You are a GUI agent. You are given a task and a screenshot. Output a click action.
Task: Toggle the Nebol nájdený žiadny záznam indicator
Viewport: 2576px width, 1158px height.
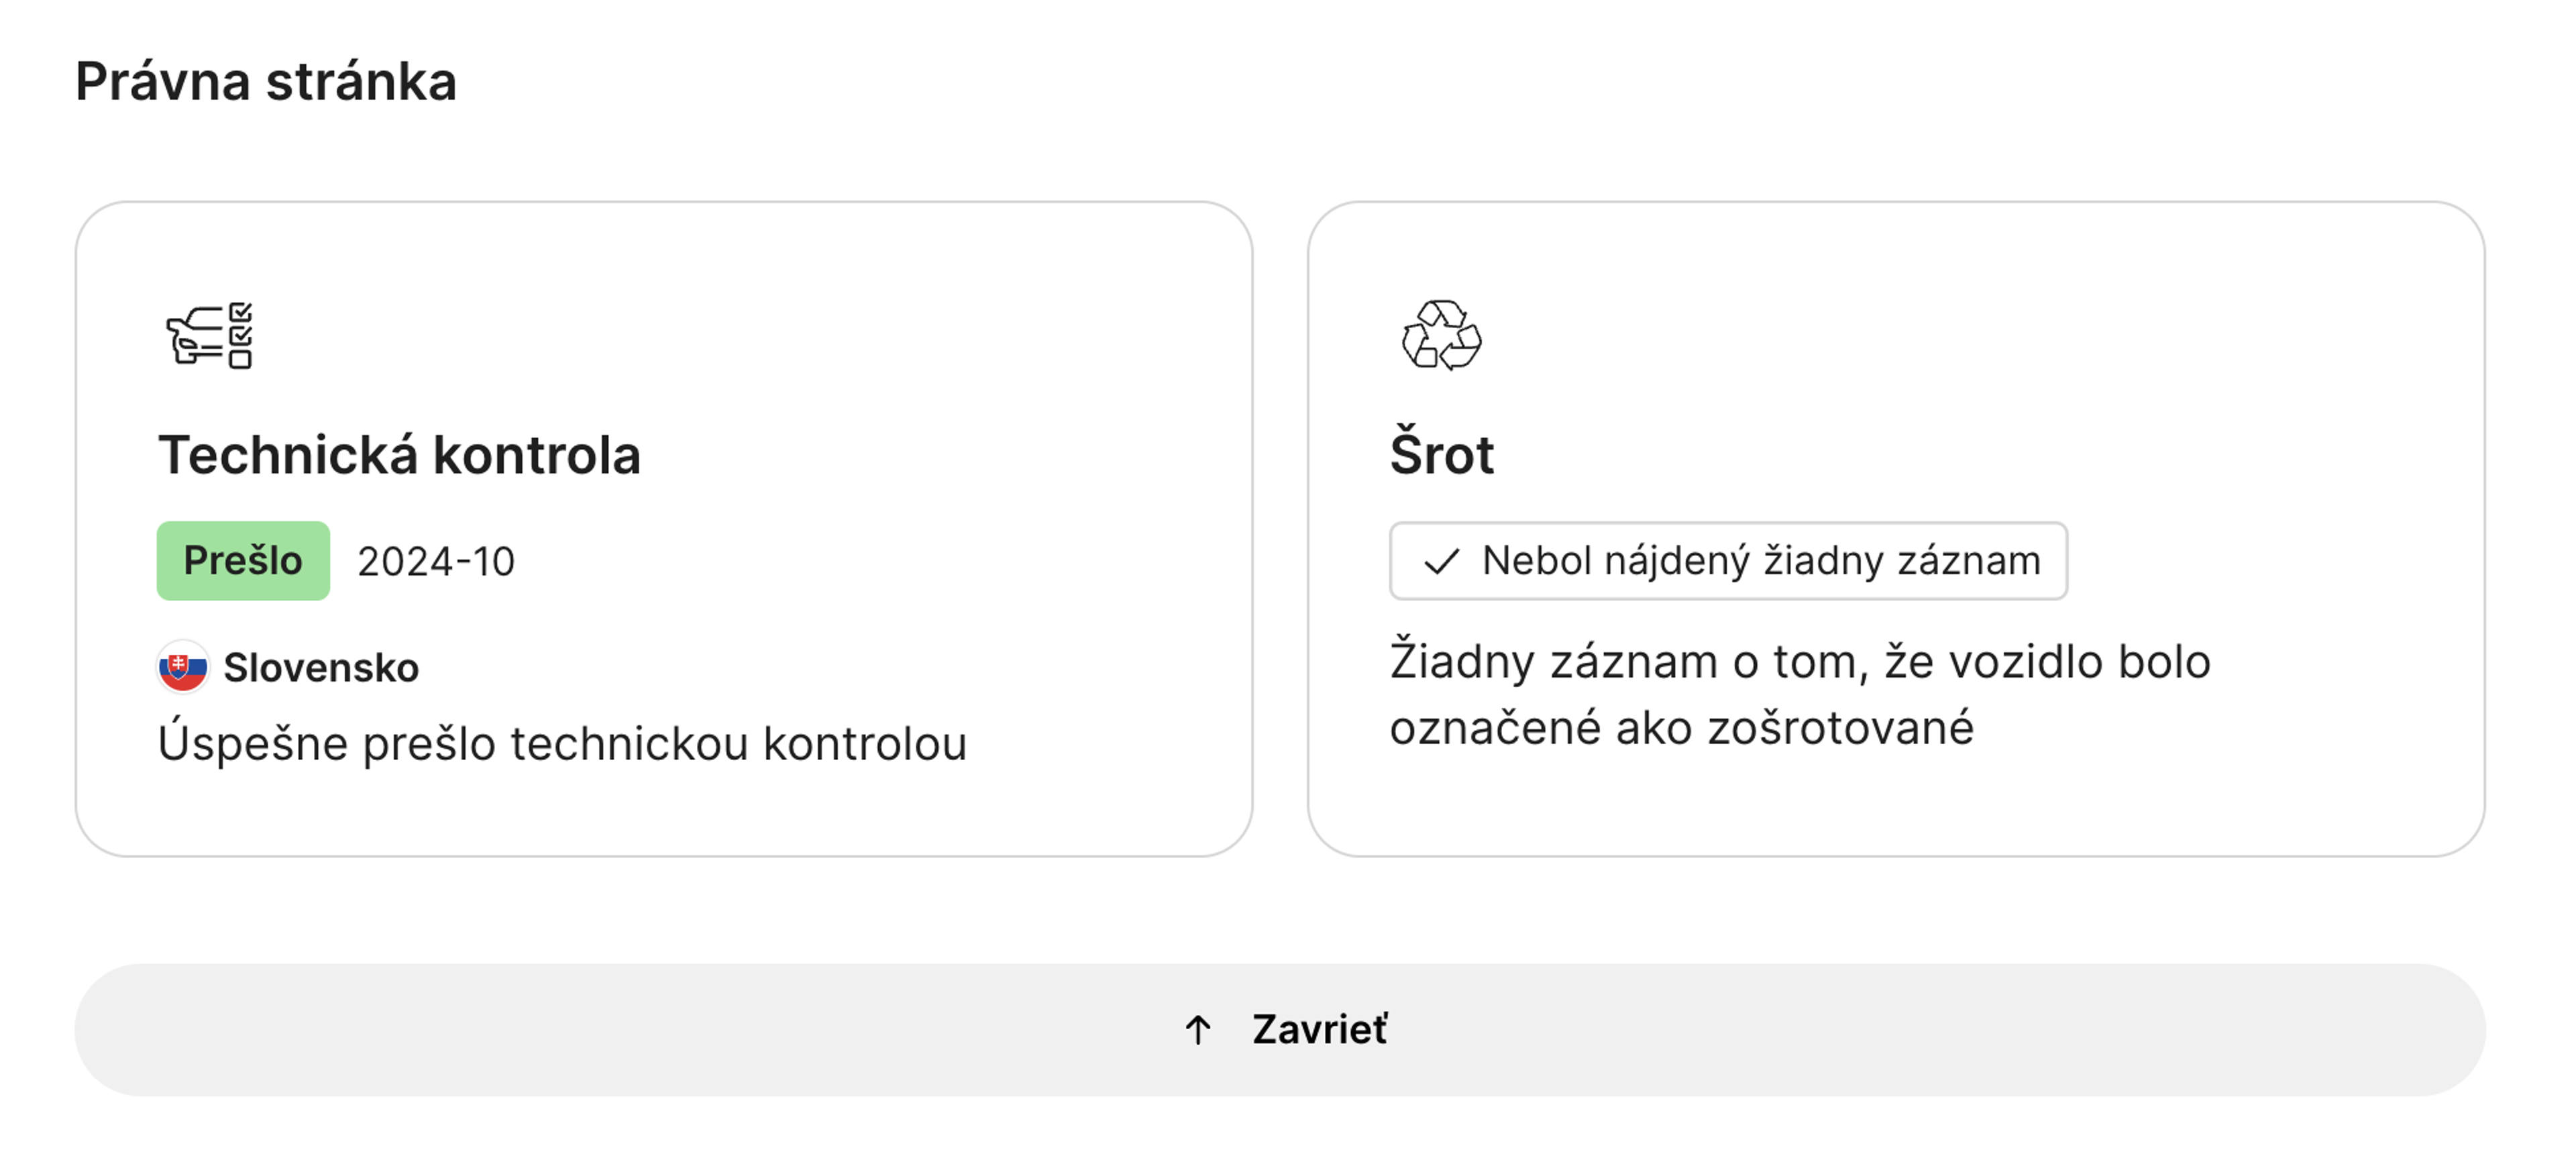(1729, 561)
